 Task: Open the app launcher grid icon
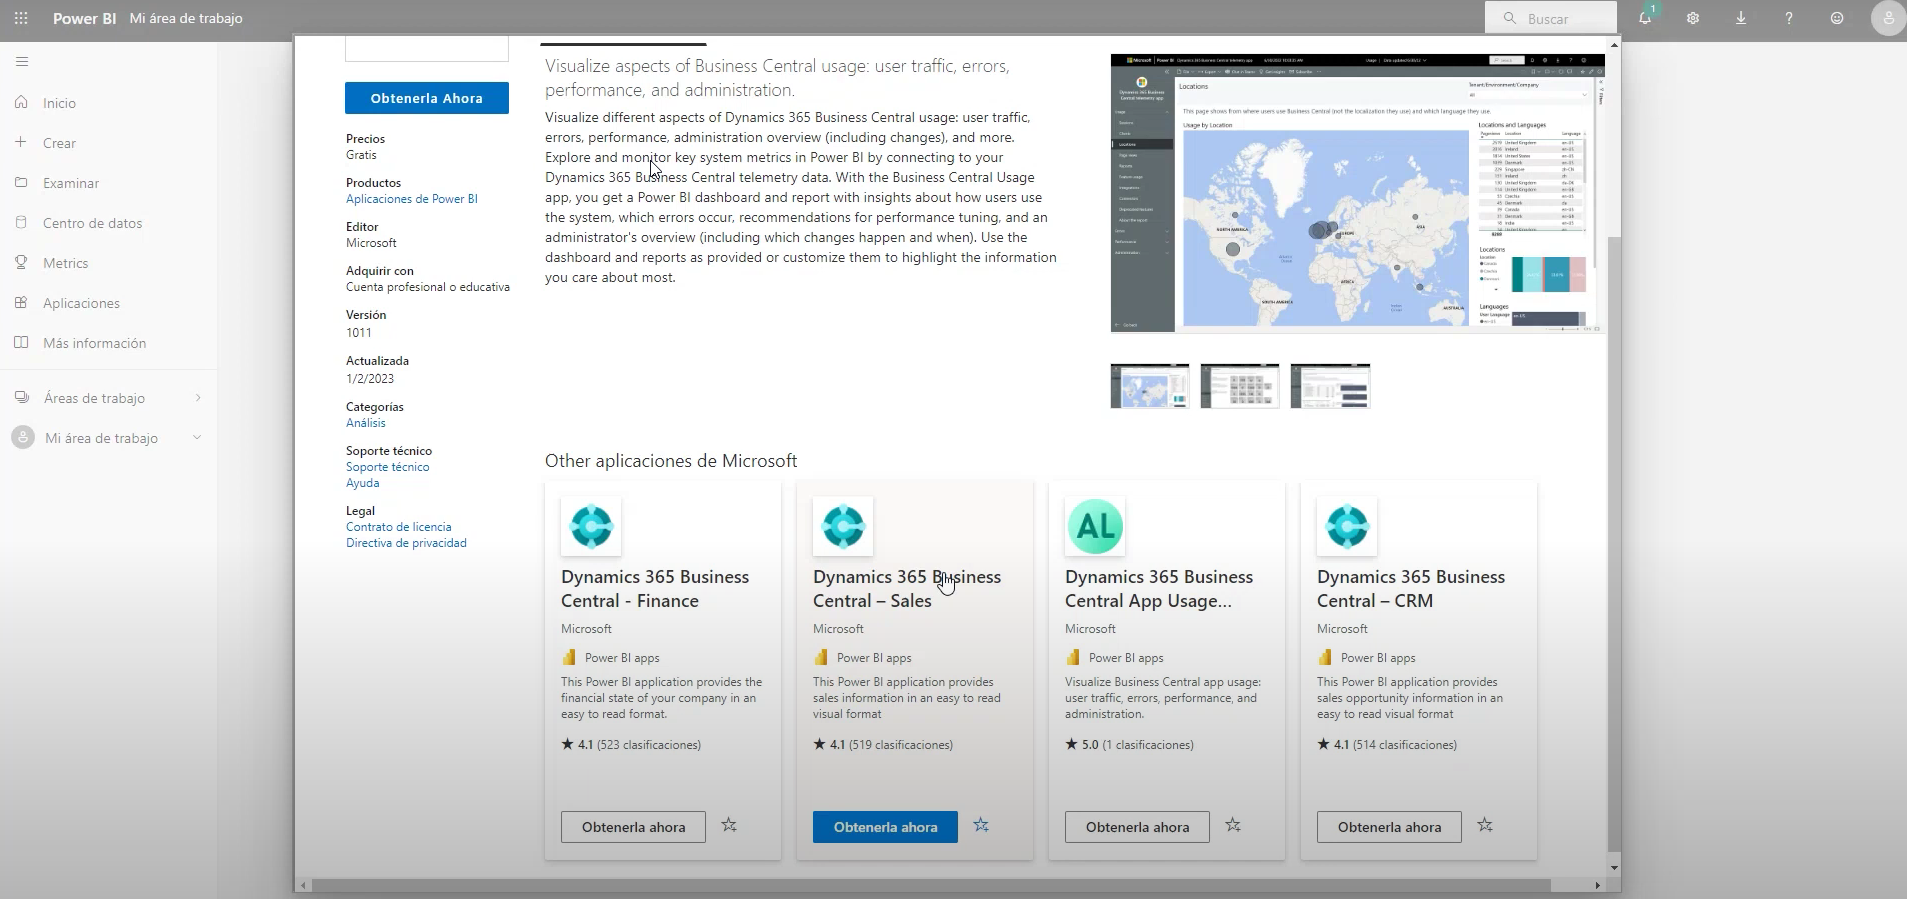[x=21, y=18]
